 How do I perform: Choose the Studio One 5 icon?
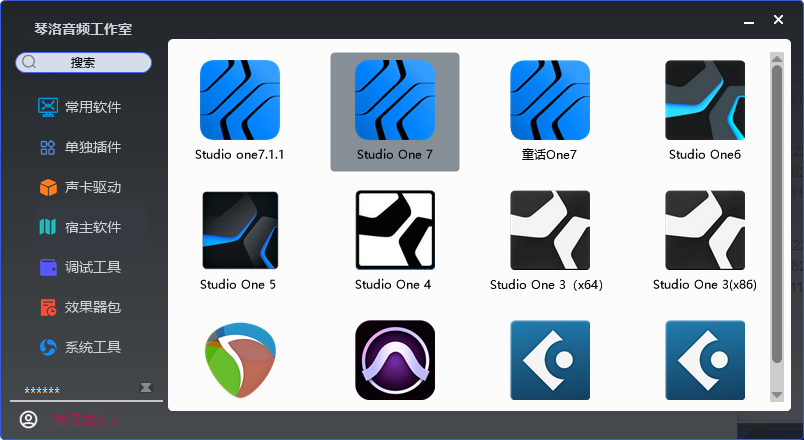point(240,230)
